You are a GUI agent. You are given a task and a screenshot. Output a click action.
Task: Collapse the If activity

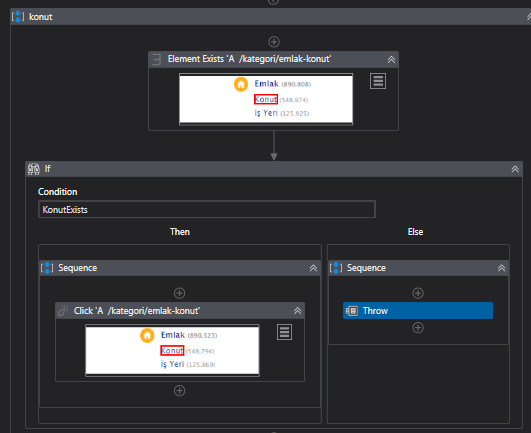515,169
